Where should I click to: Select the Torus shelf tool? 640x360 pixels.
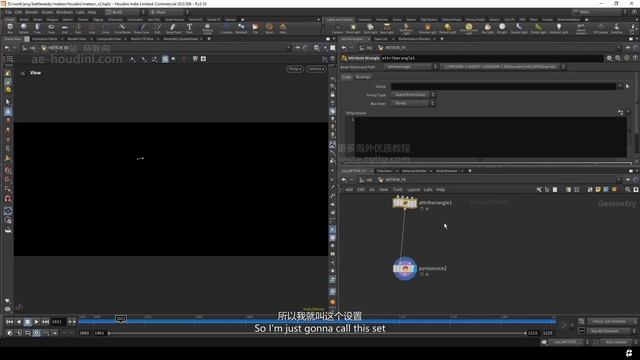tap(51, 28)
